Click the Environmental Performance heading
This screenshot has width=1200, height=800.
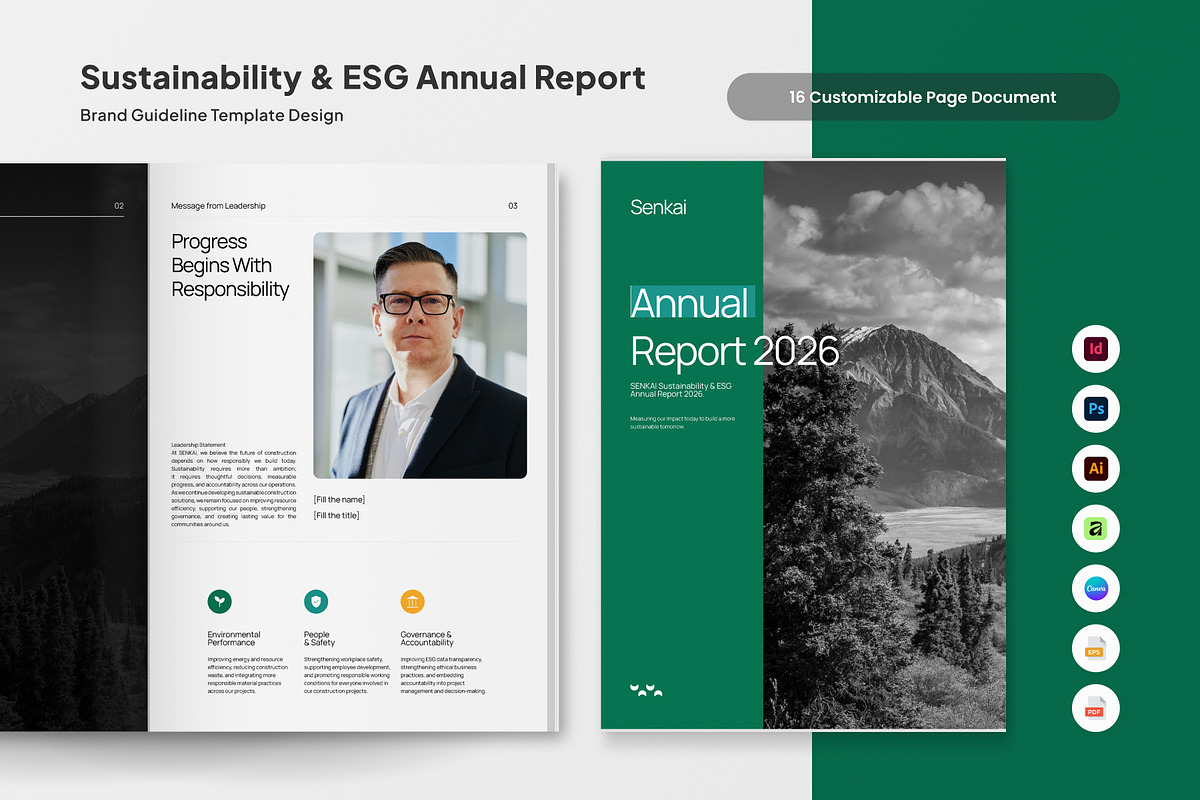pyautogui.click(x=234, y=639)
